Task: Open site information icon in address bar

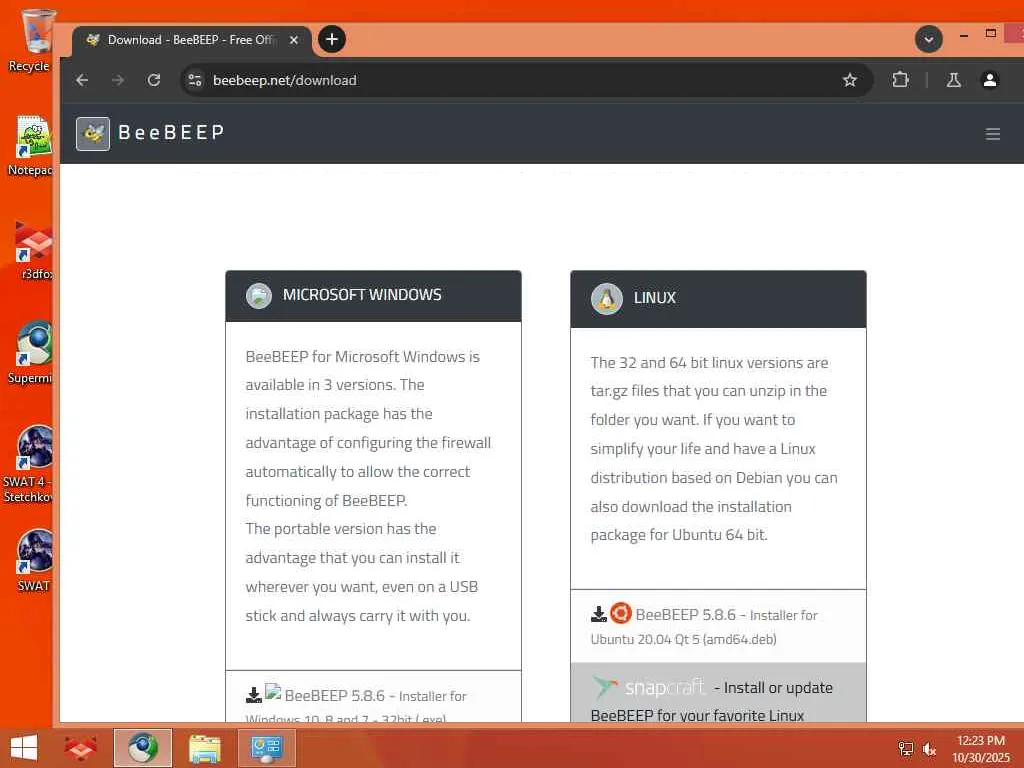Action: 195,80
